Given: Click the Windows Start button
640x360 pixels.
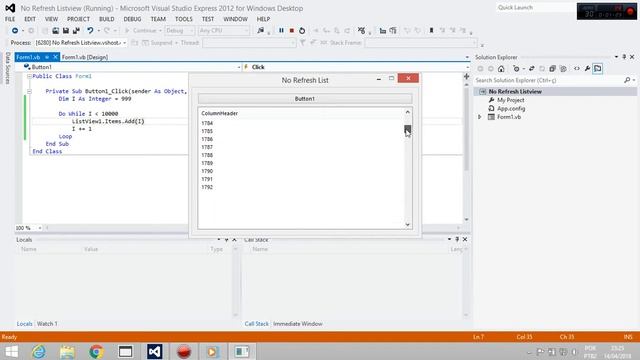Looking at the screenshot, I should click(x=11, y=351).
